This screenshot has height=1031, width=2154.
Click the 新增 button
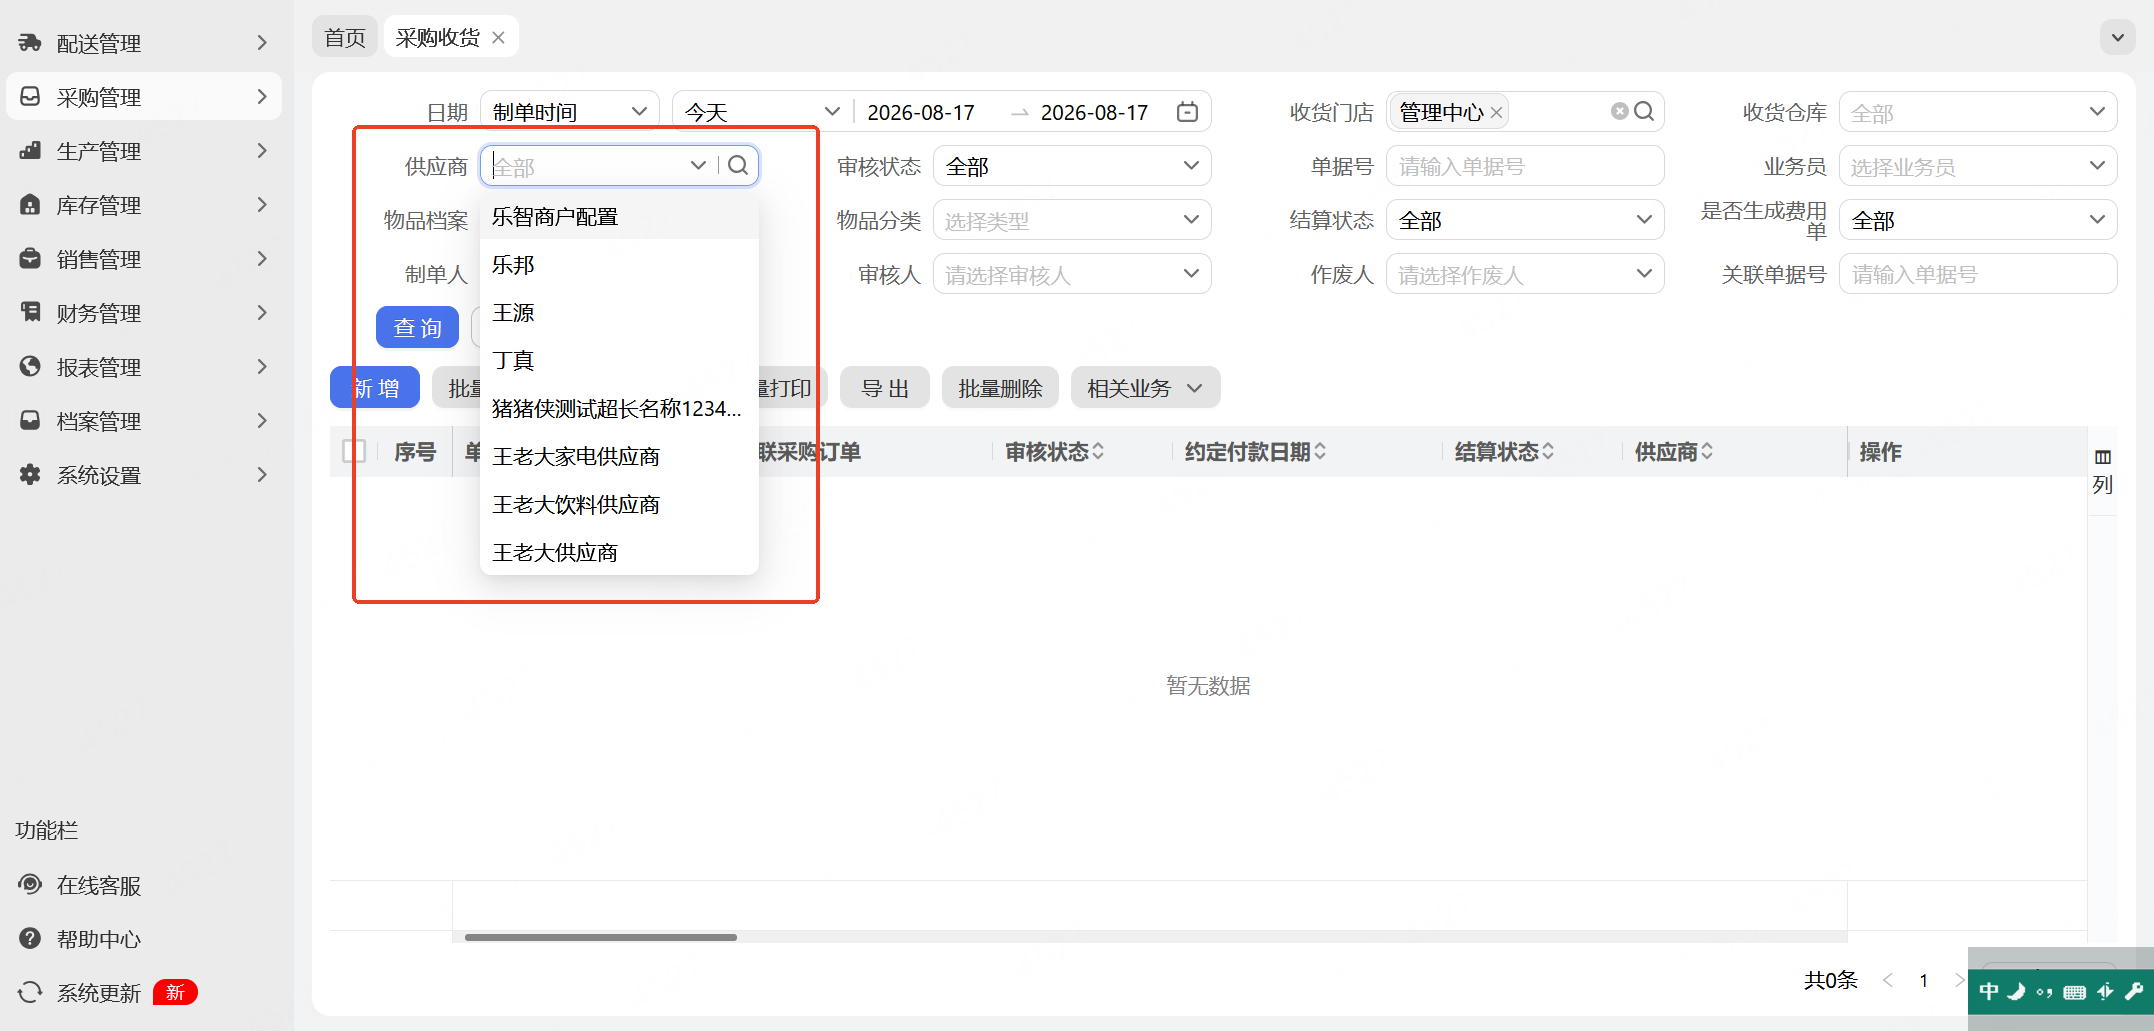[375, 388]
